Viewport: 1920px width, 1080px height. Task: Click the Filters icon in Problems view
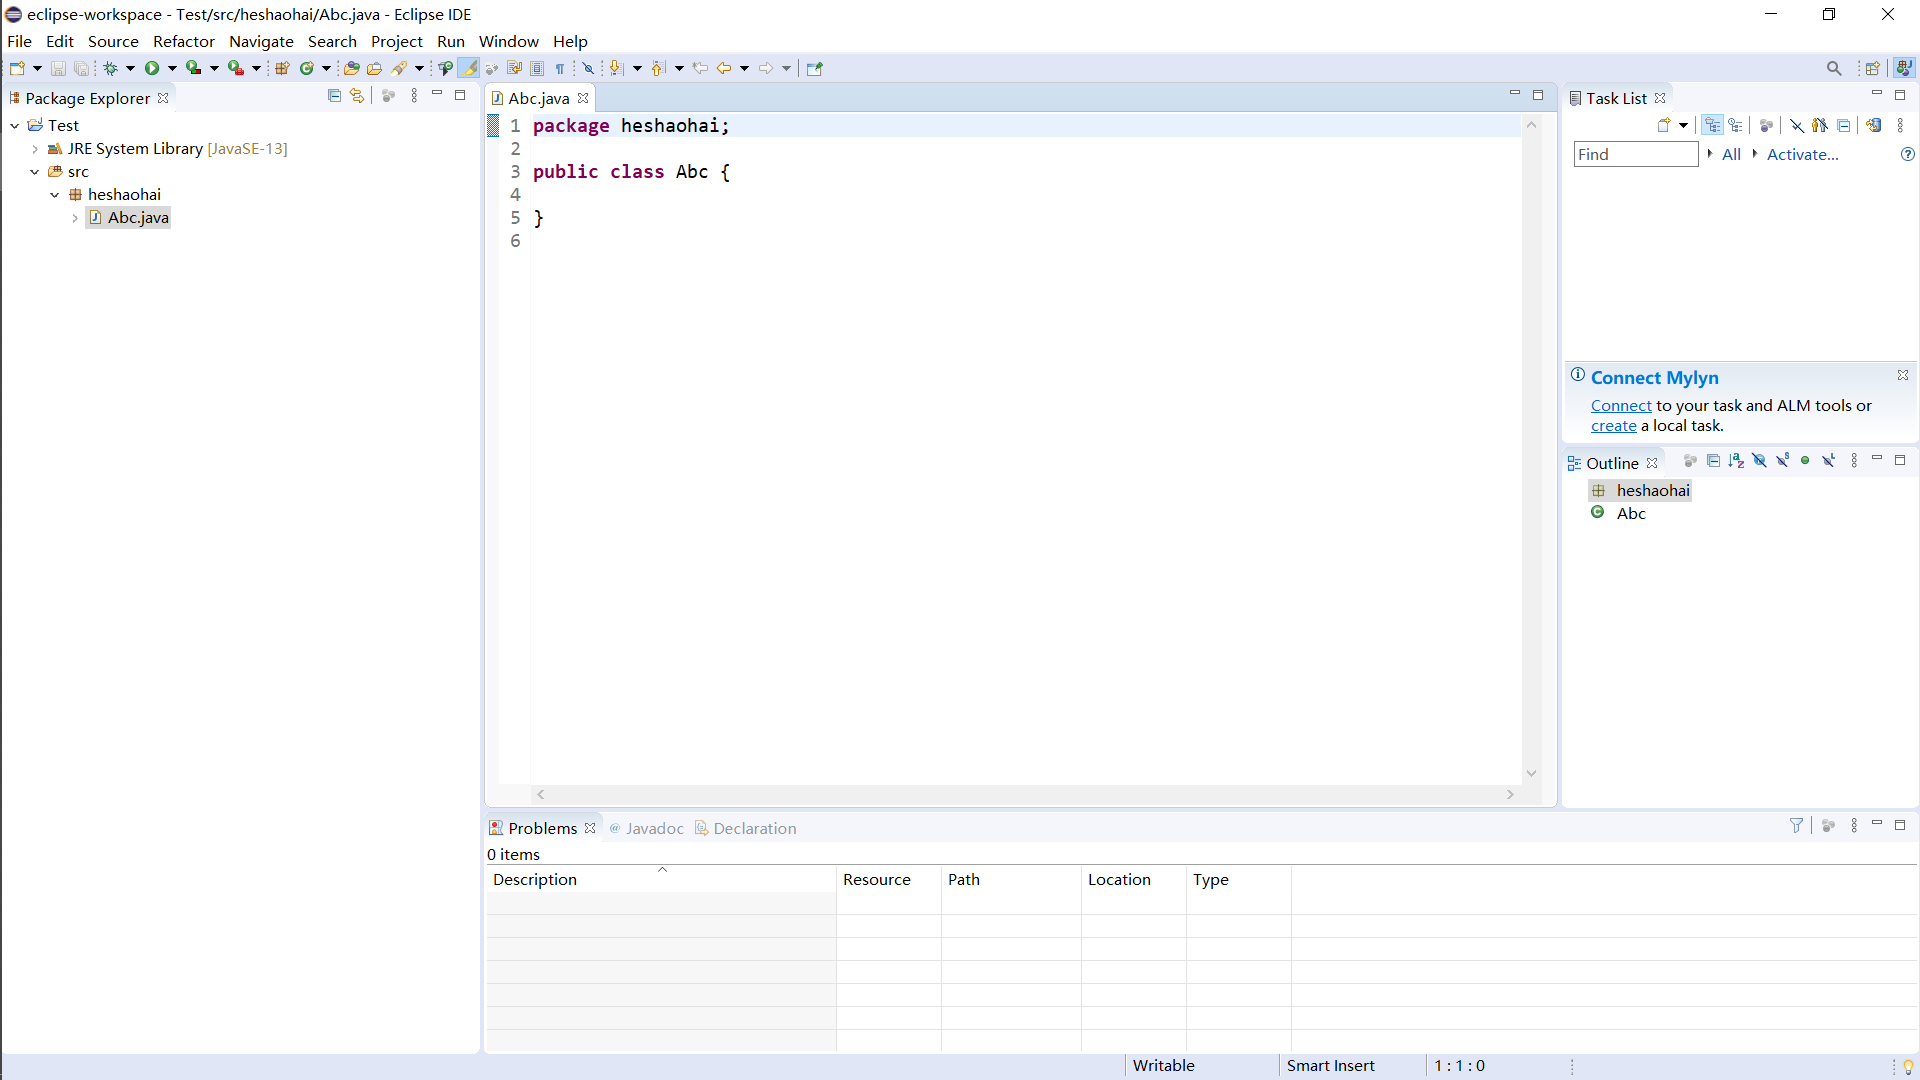[1796, 826]
